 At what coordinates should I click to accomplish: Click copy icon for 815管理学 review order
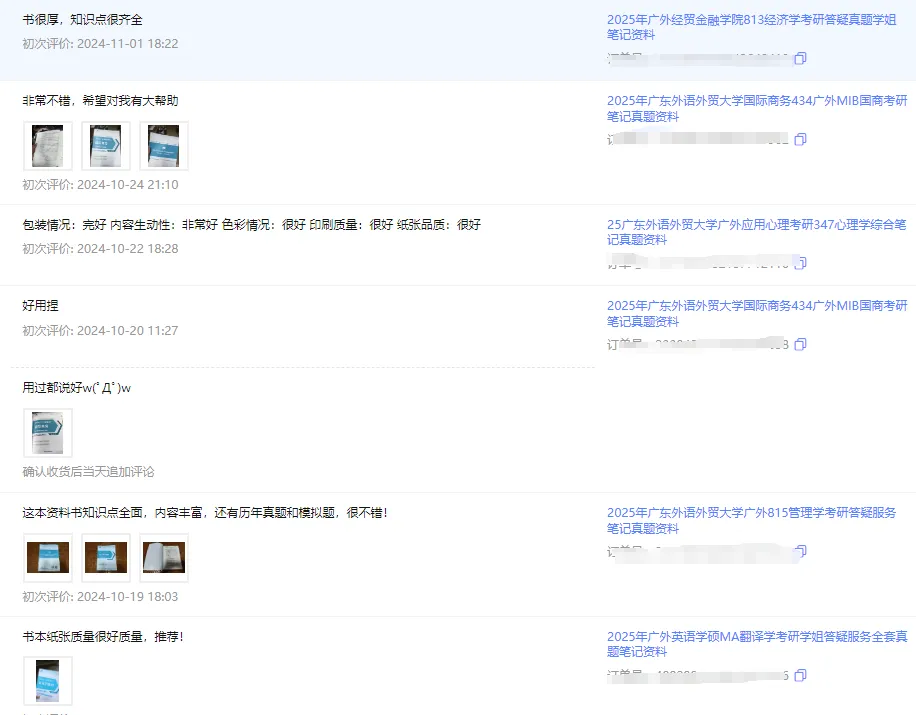tap(800, 551)
